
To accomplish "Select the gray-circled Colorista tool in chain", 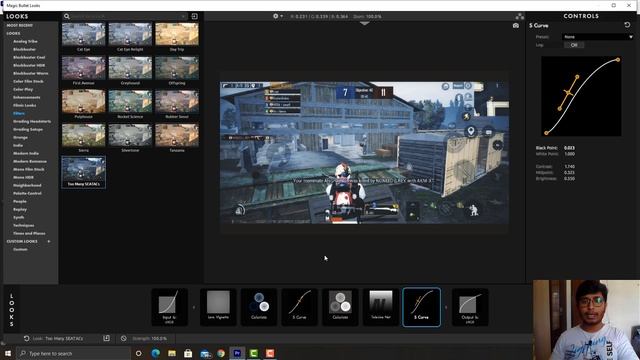I will pyautogui.click(x=340, y=307).
